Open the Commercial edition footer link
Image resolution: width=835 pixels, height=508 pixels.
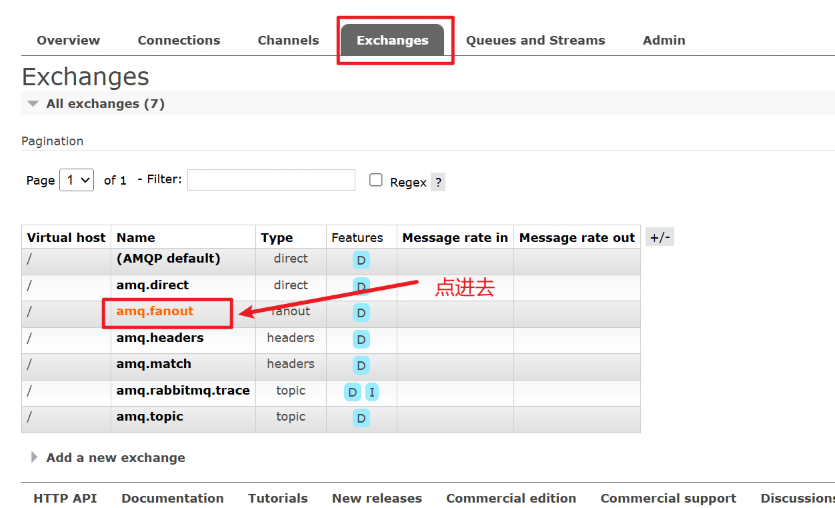511,498
